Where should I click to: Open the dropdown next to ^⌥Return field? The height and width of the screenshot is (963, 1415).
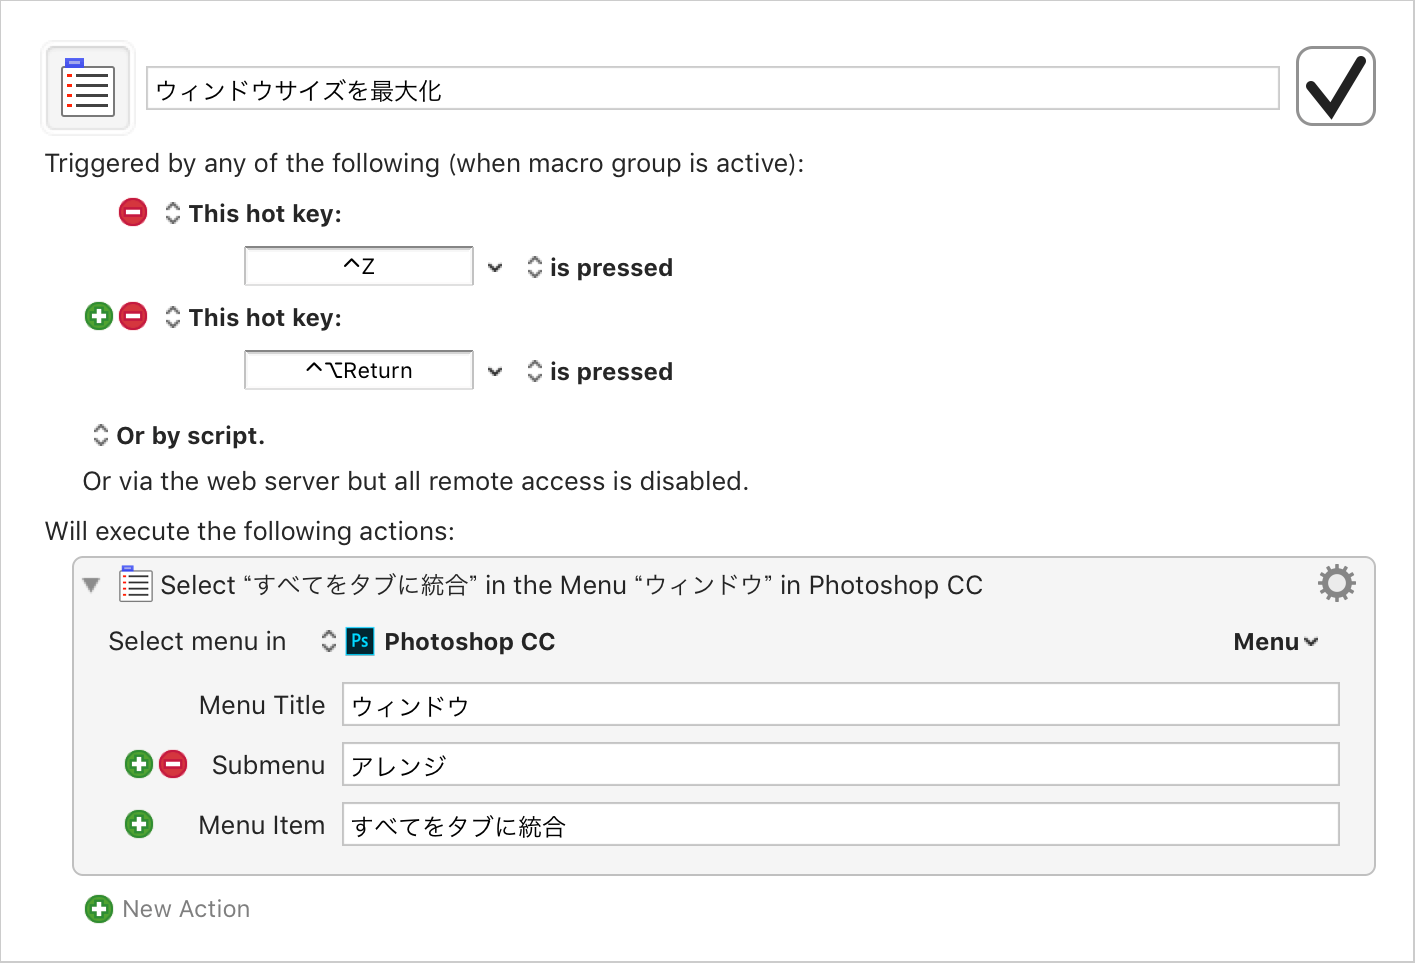[495, 371]
